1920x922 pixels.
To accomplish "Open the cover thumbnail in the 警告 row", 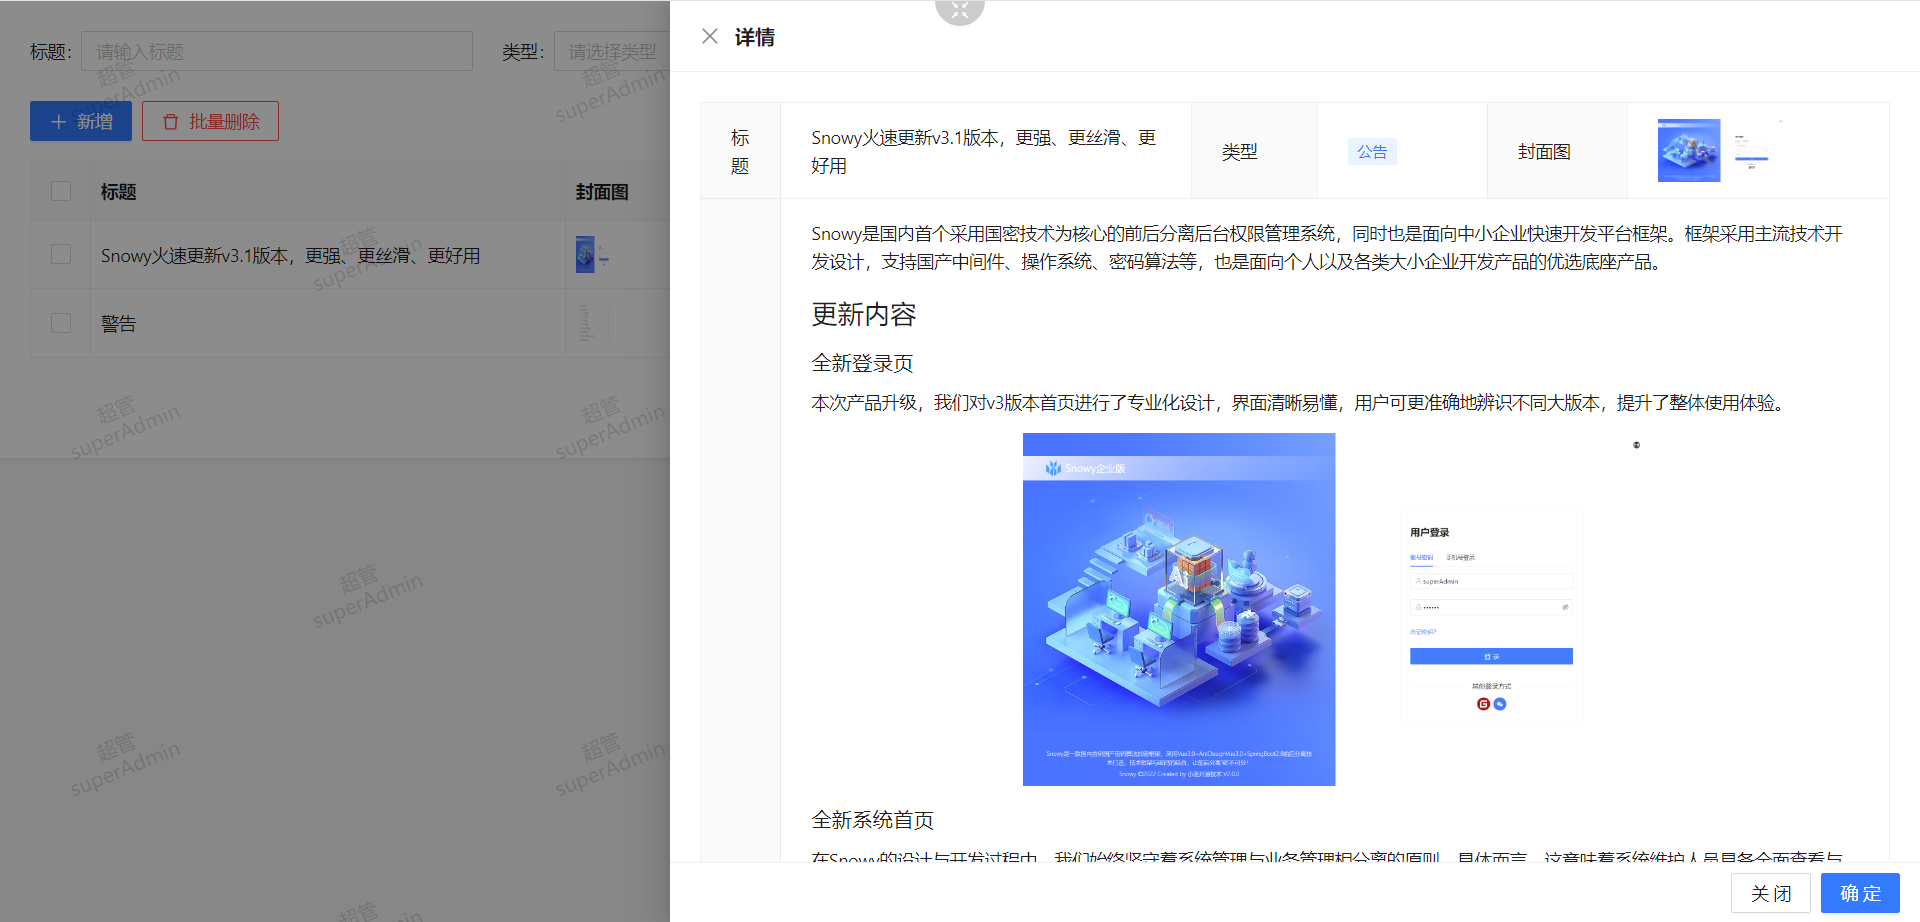I will tap(595, 323).
